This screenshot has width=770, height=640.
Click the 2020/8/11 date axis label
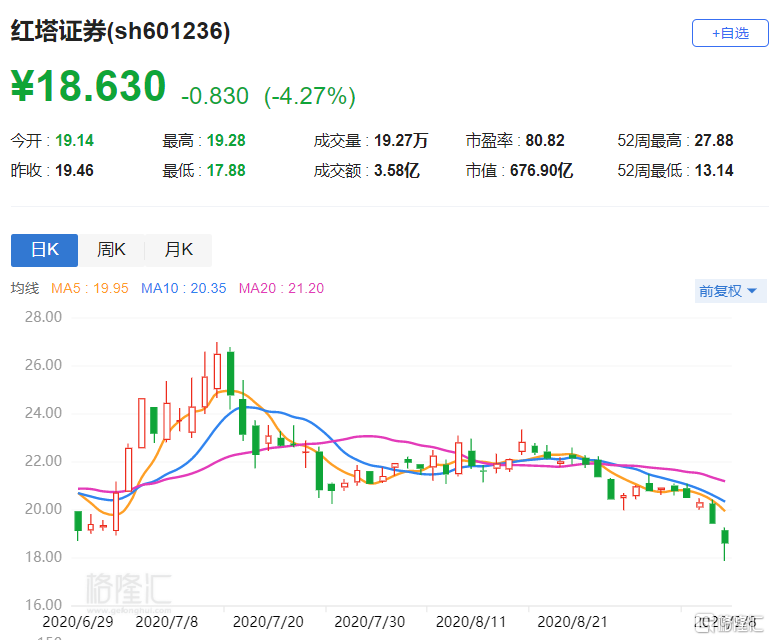(x=469, y=622)
